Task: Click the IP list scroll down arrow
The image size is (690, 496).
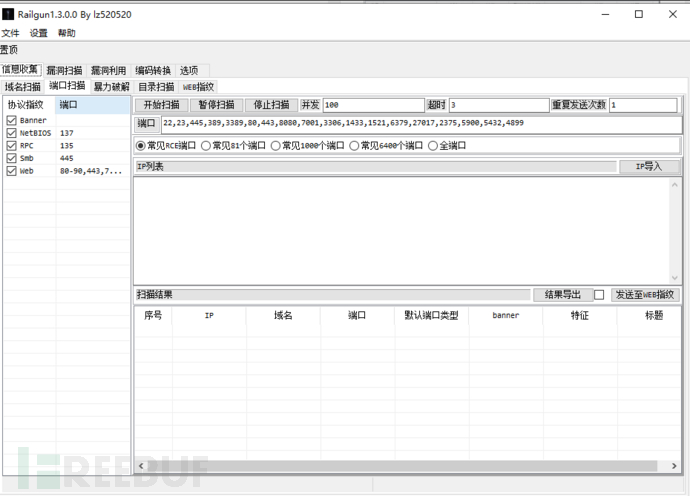Action: [x=675, y=278]
